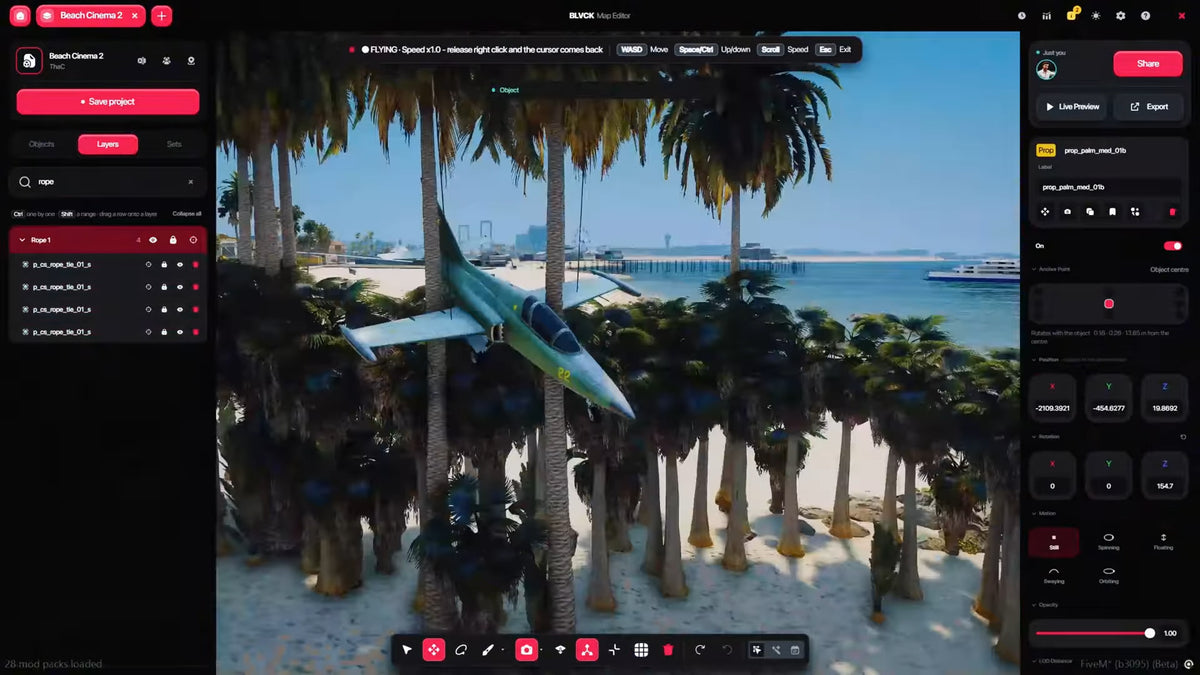Toggle lock on second p_cs_rope_tie_01_s item
1200x675 pixels.
pos(164,287)
